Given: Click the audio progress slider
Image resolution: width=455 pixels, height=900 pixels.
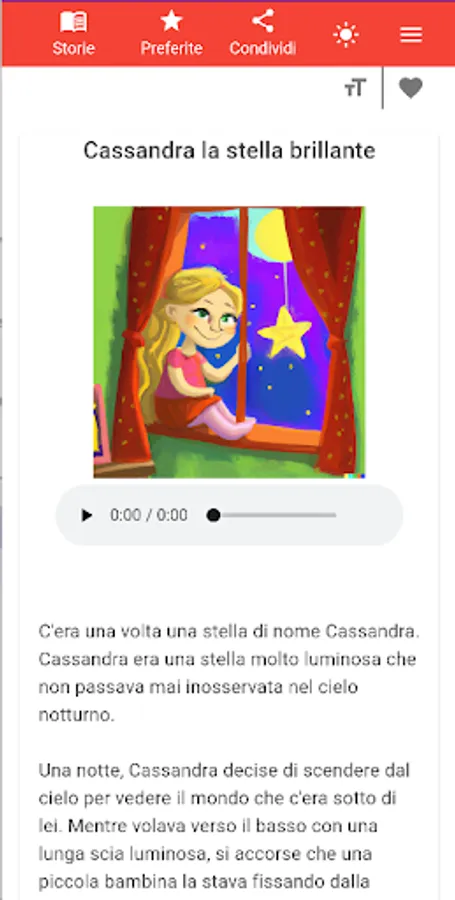Looking at the screenshot, I should click(272, 515).
